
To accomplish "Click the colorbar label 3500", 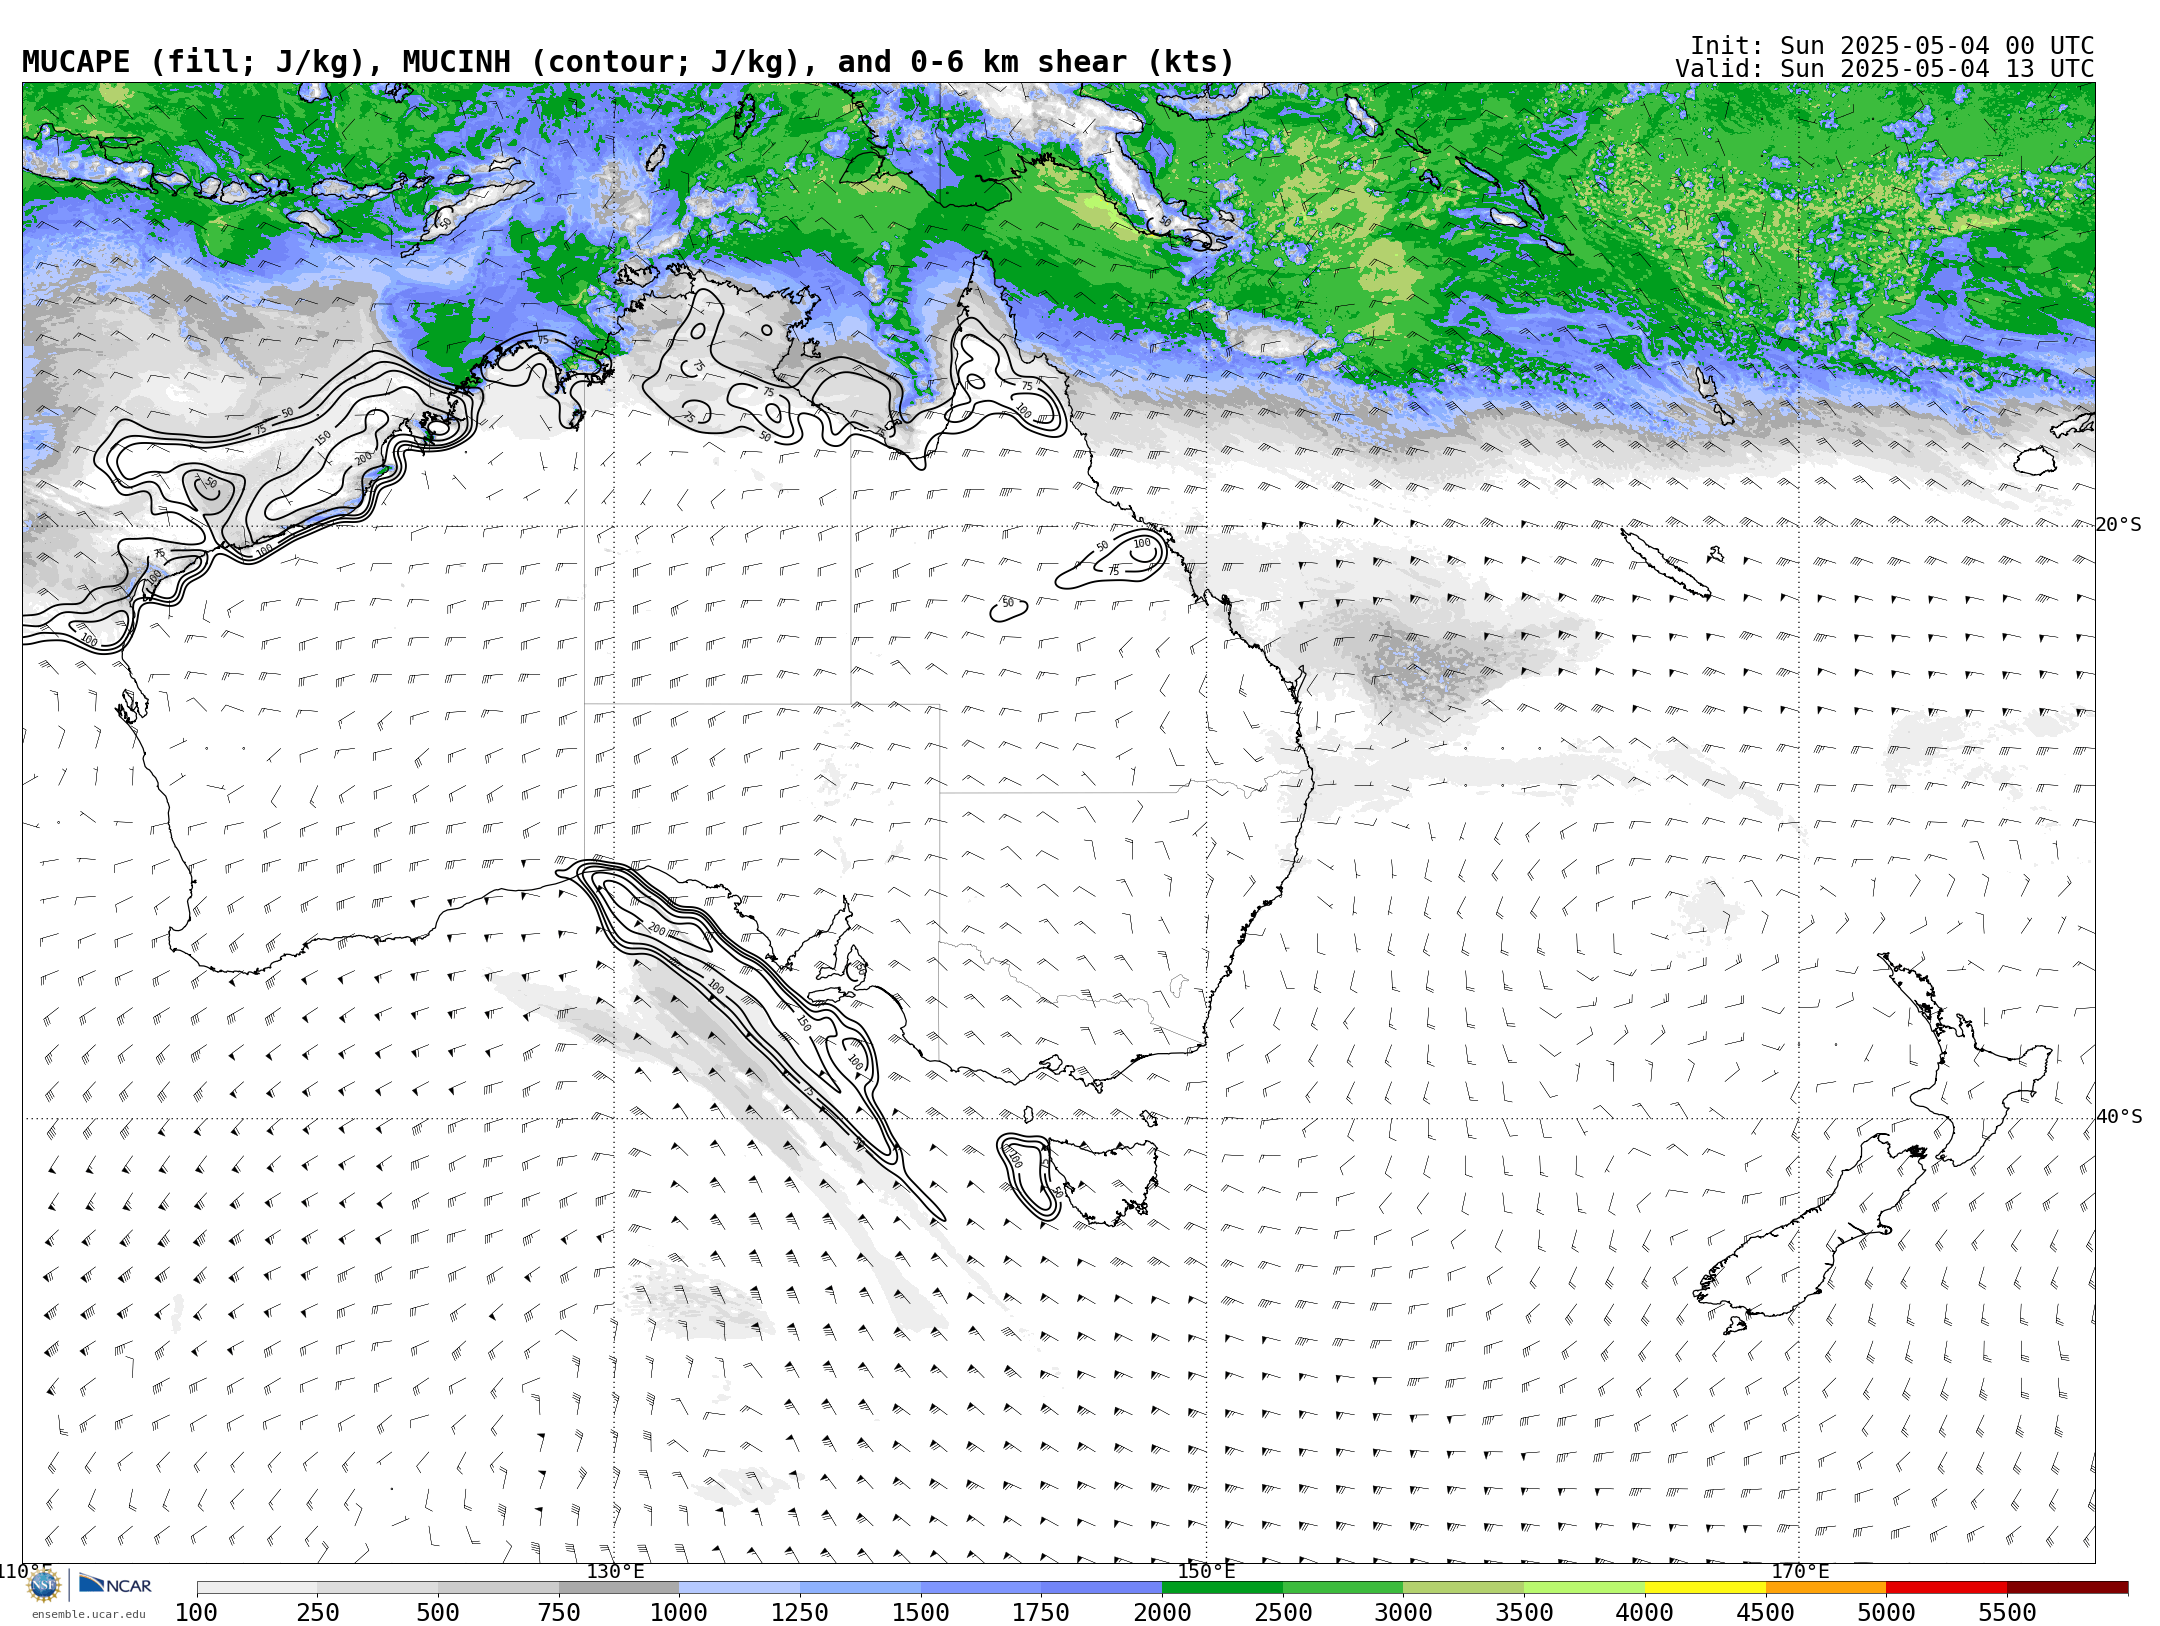I will 1524,1613.
